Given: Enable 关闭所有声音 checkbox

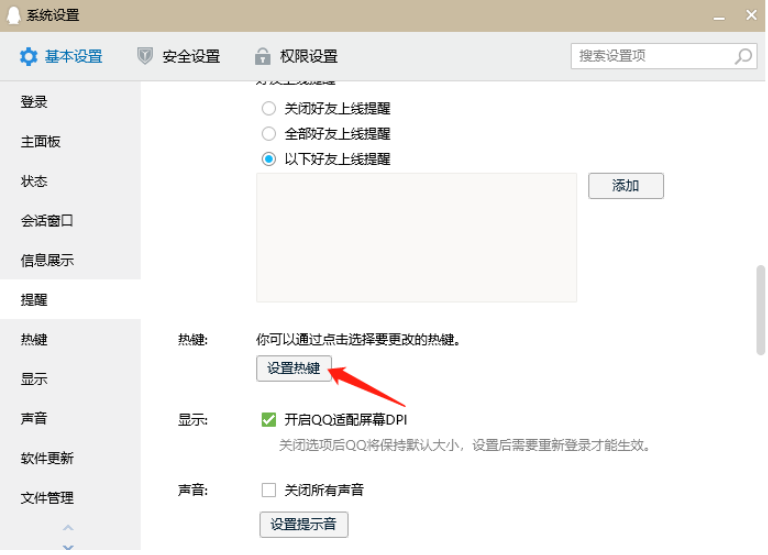Looking at the screenshot, I should pyautogui.click(x=268, y=490).
